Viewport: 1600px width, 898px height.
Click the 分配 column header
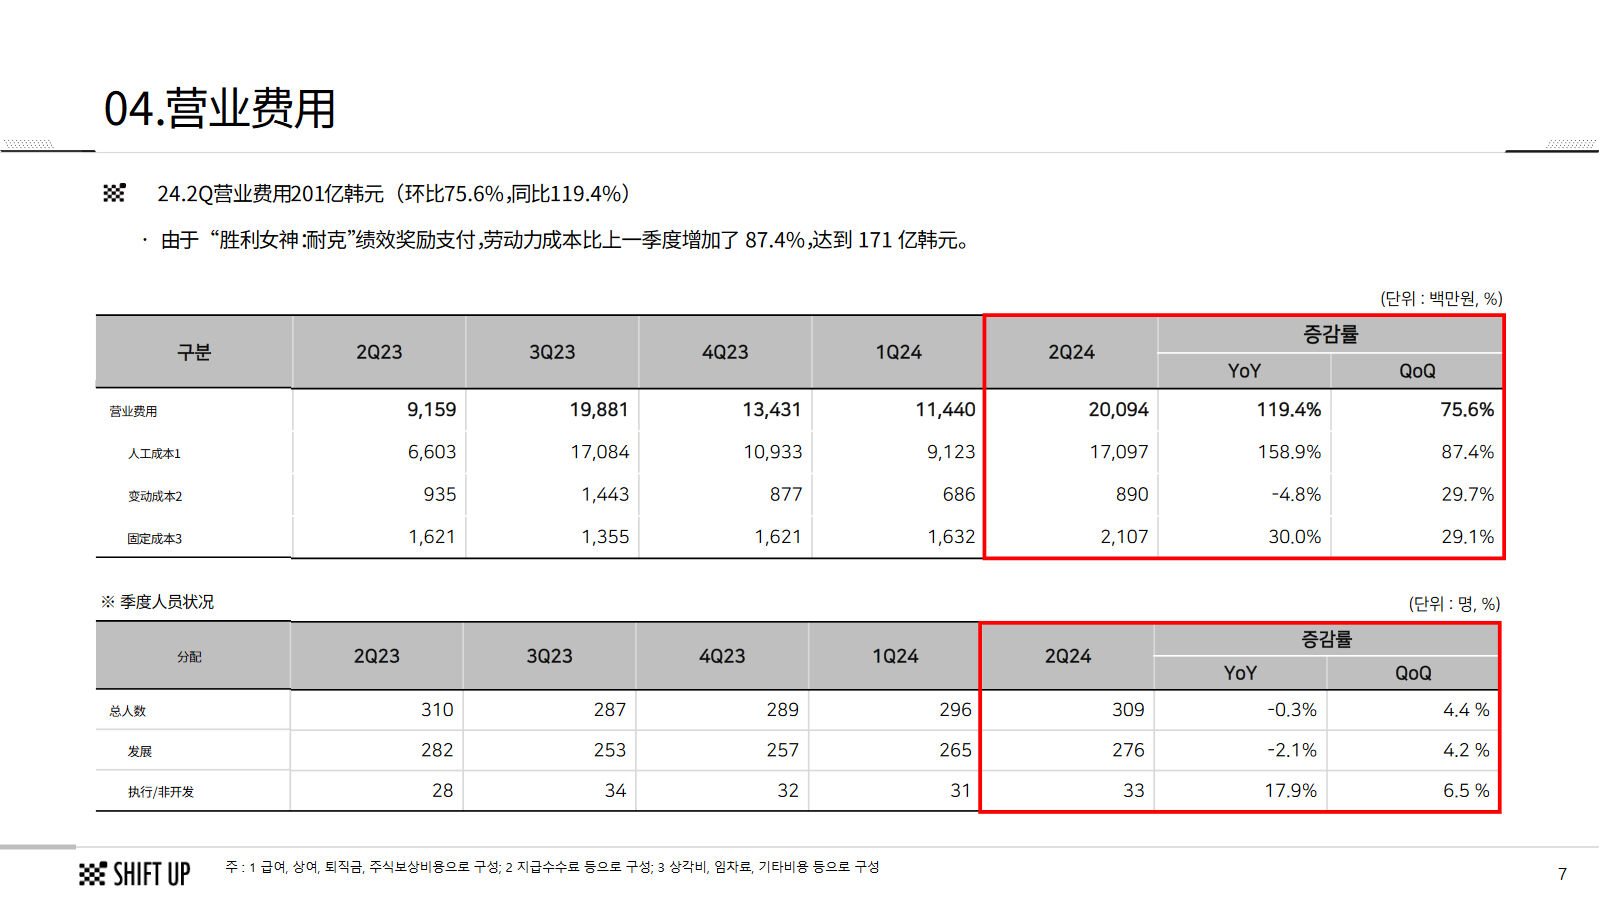pyautogui.click(x=190, y=657)
